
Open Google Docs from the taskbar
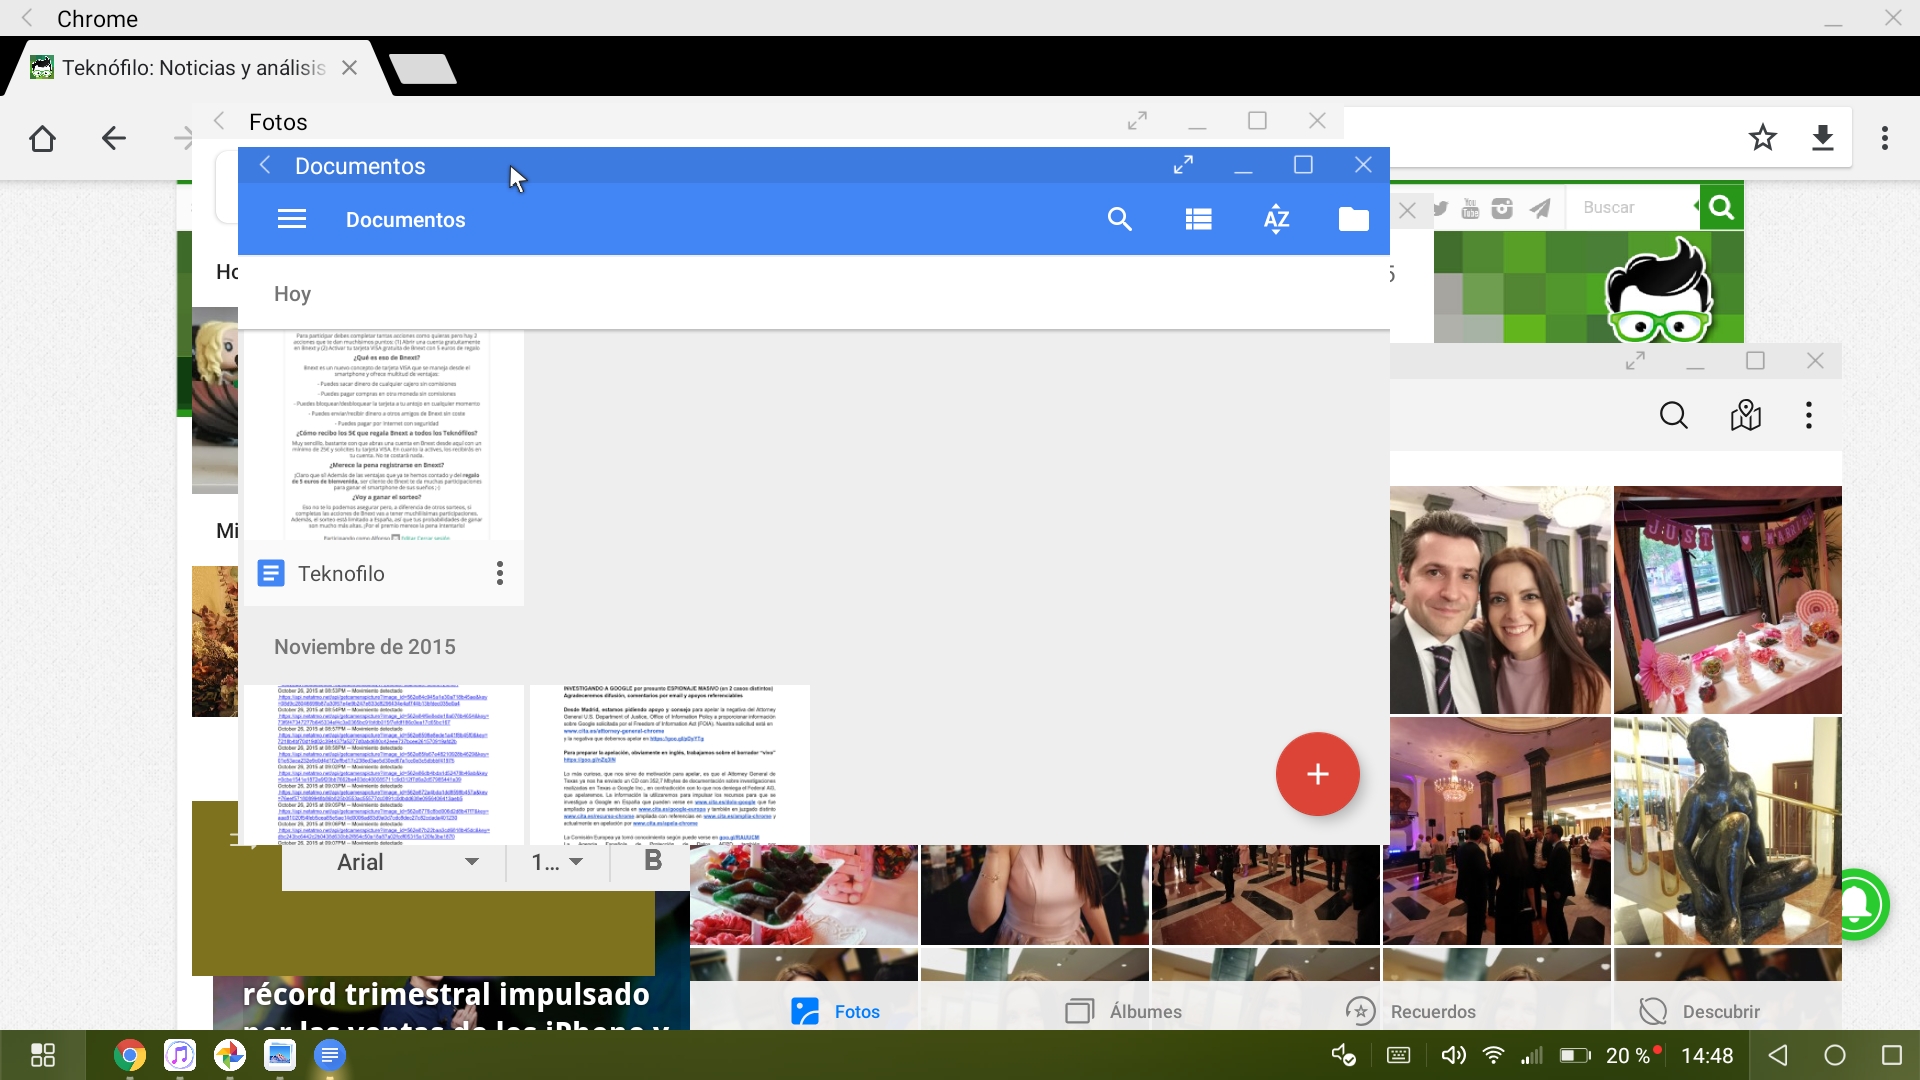330,1055
